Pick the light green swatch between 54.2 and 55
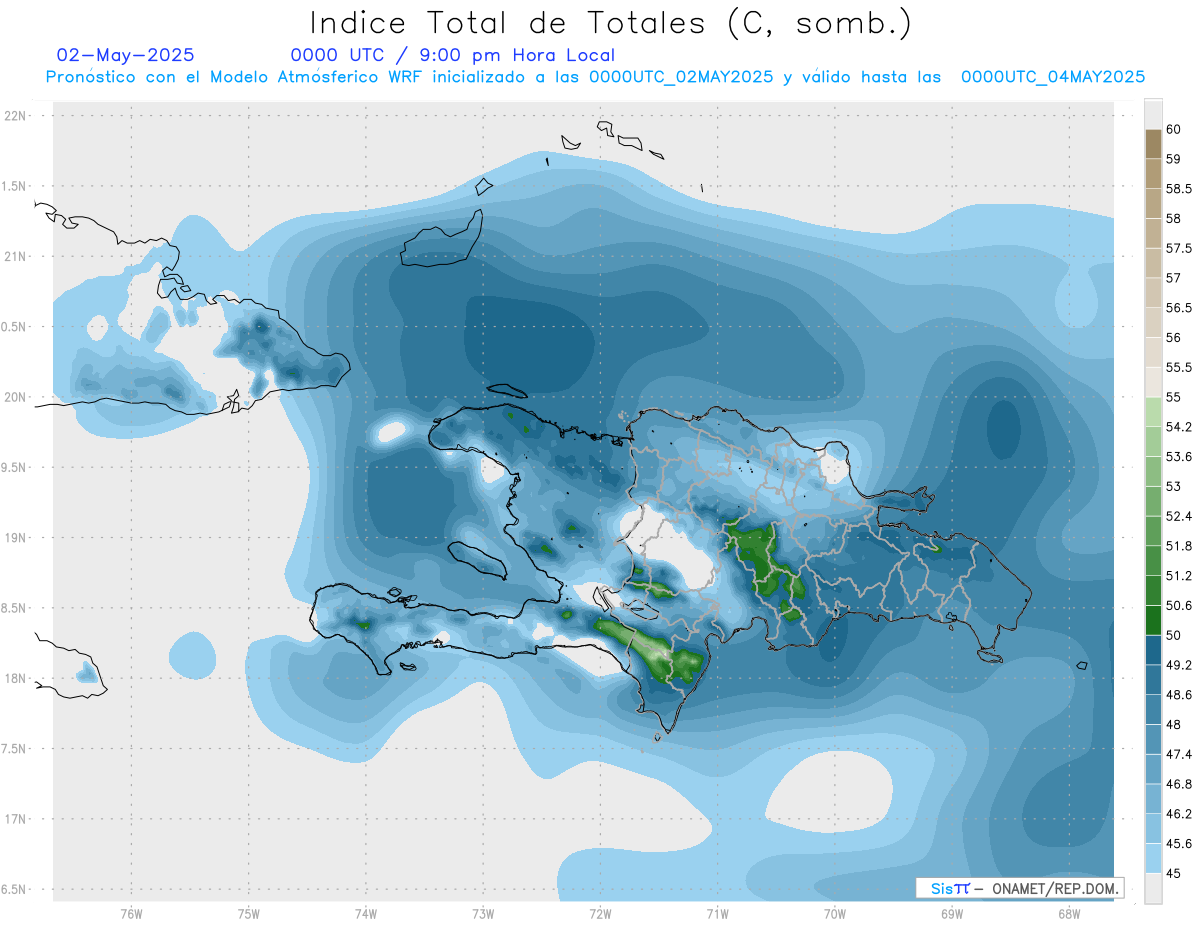This screenshot has width=1200, height=927. 1153,412
